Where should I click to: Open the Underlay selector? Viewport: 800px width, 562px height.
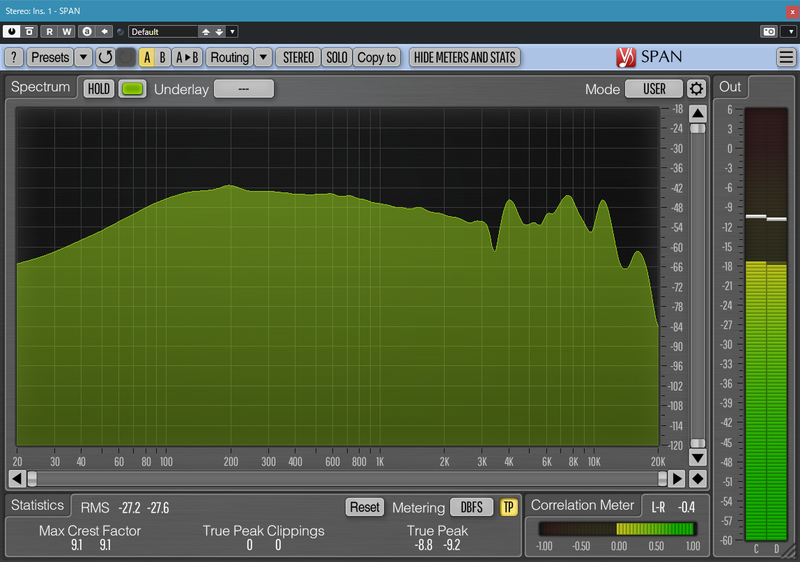click(244, 89)
